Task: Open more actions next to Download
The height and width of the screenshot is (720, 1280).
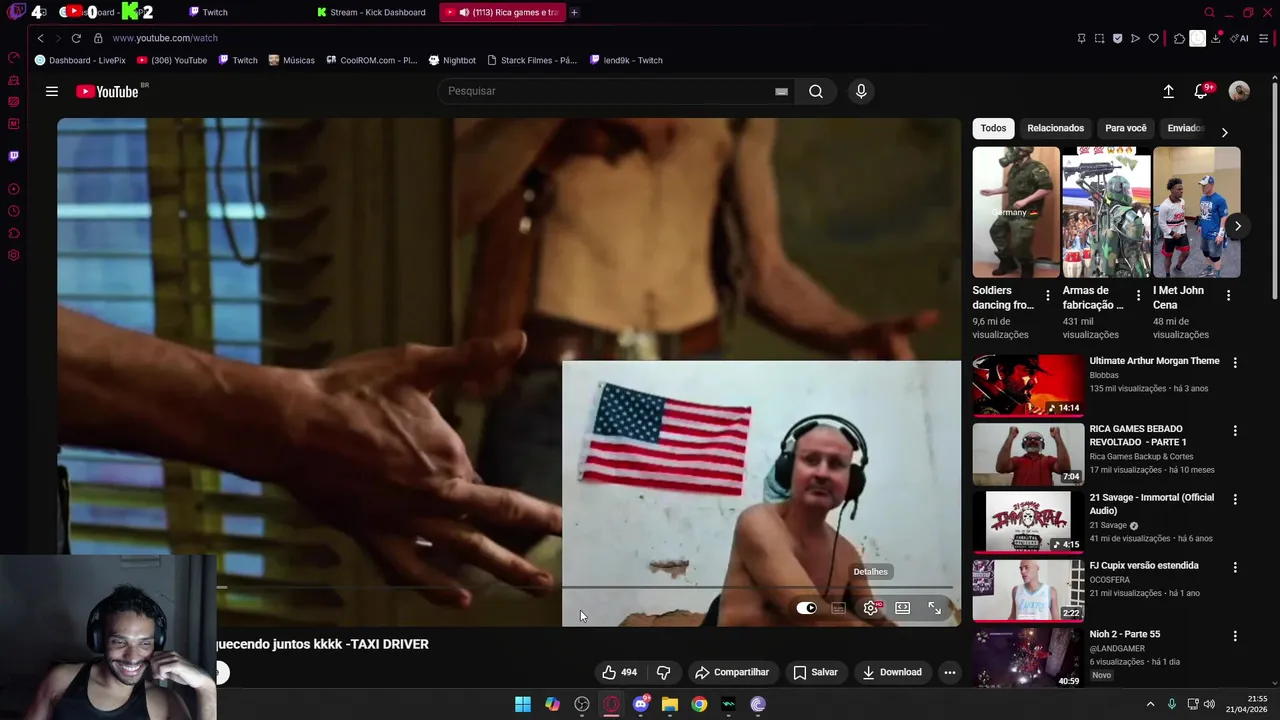Action: pyautogui.click(x=950, y=672)
